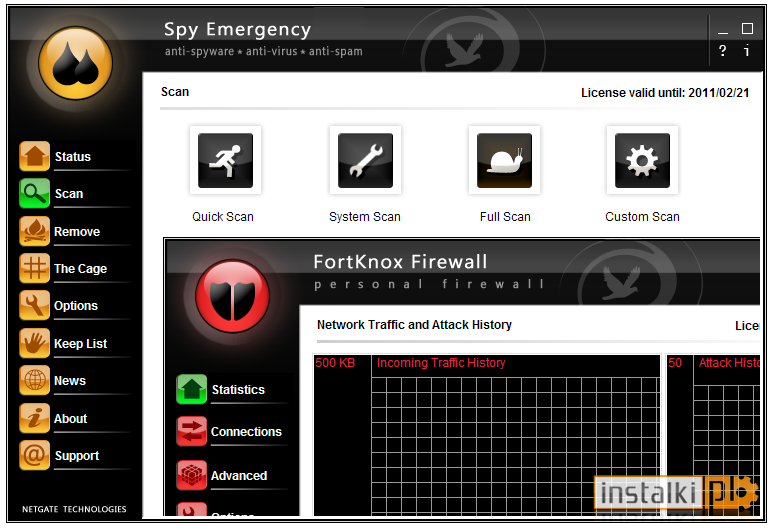Click the News globe icon

click(34, 380)
